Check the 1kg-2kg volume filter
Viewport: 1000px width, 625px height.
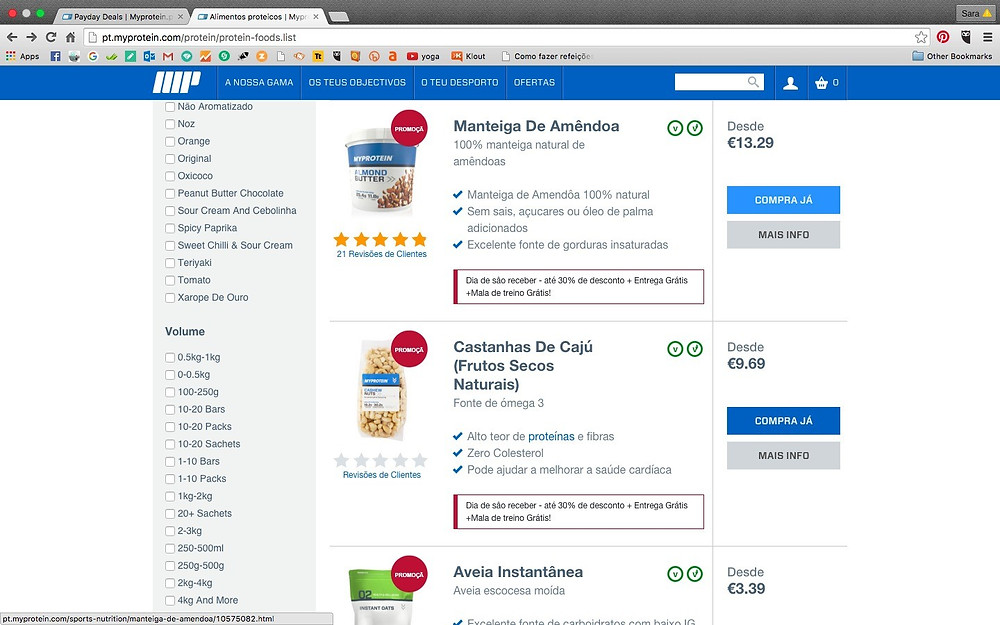click(x=170, y=497)
